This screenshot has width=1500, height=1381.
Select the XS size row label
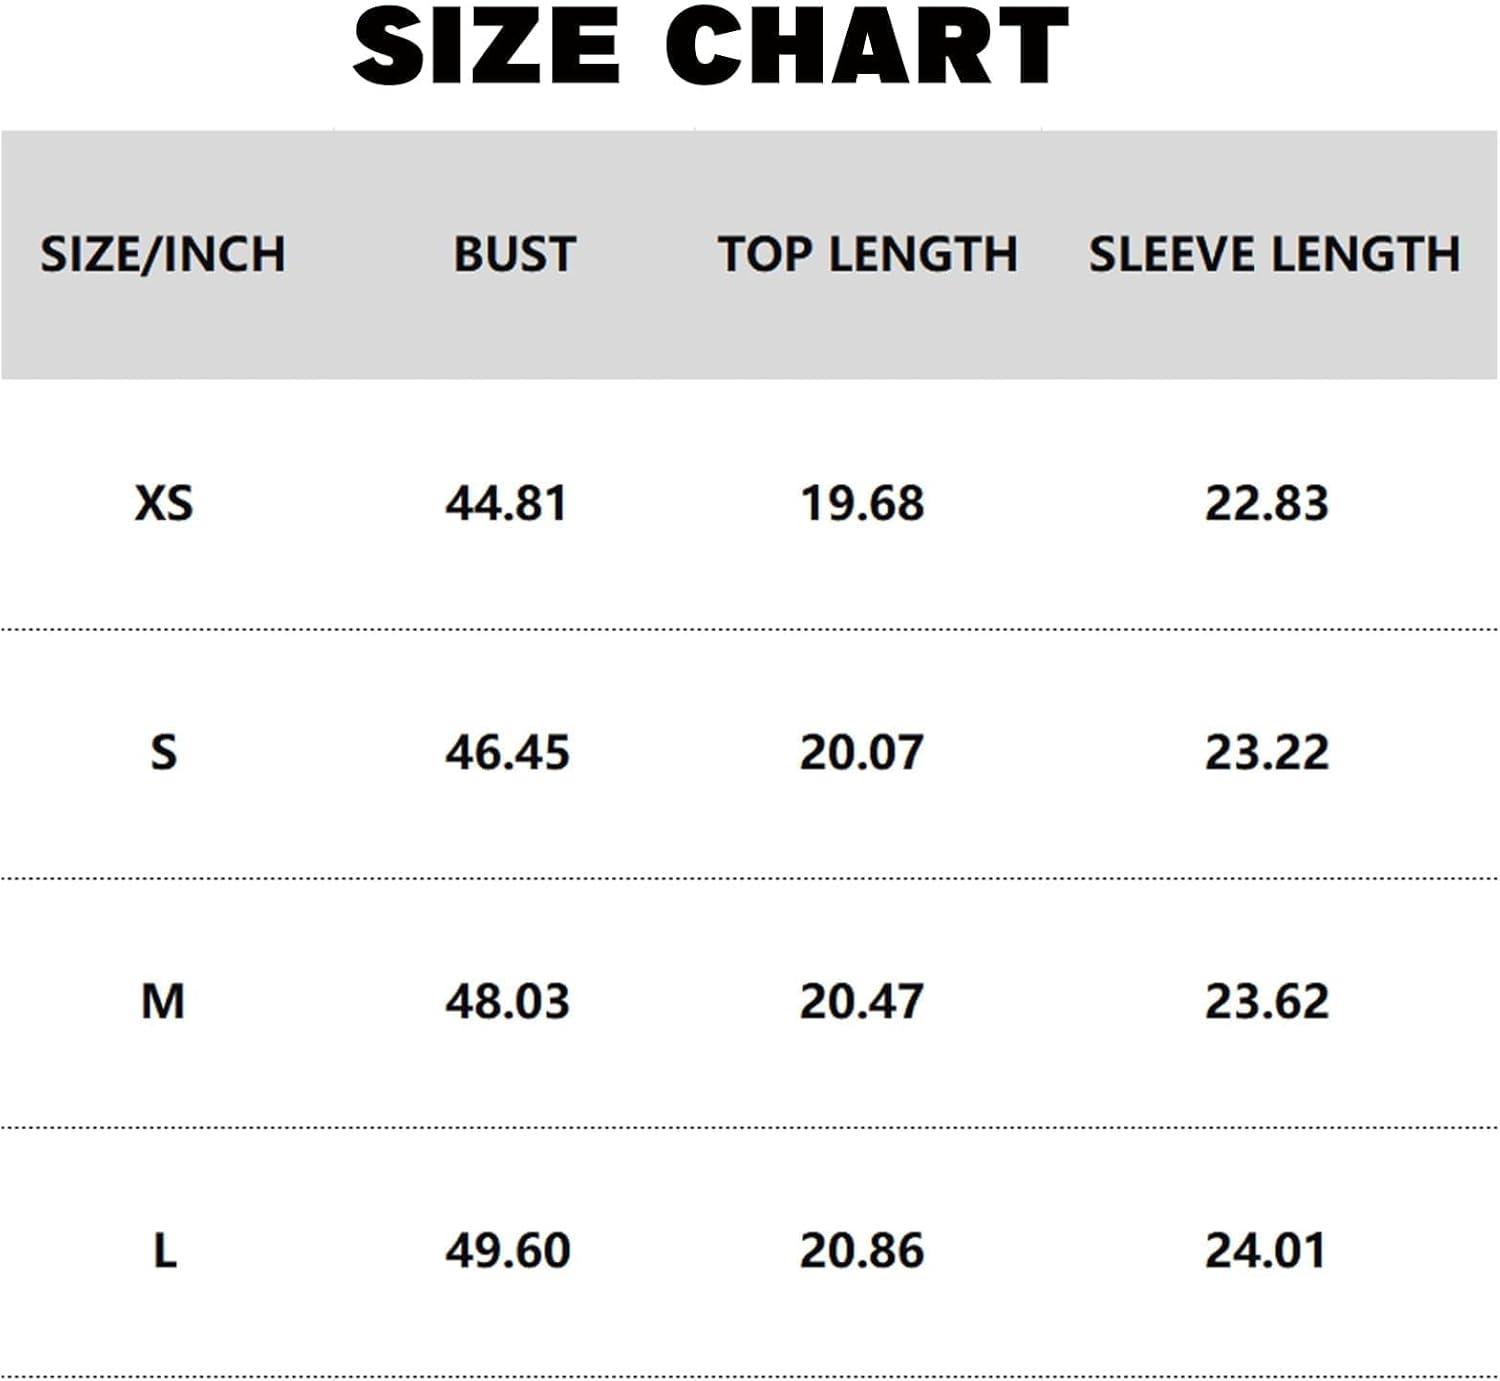[164, 502]
